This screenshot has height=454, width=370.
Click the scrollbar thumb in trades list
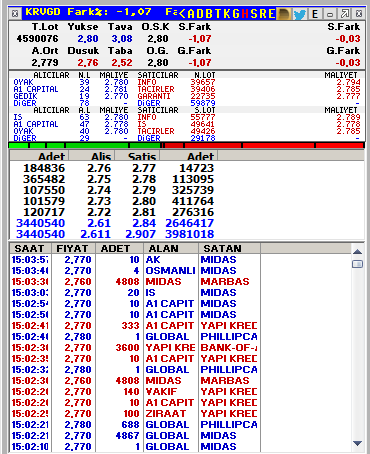pyautogui.click(x=357, y=264)
